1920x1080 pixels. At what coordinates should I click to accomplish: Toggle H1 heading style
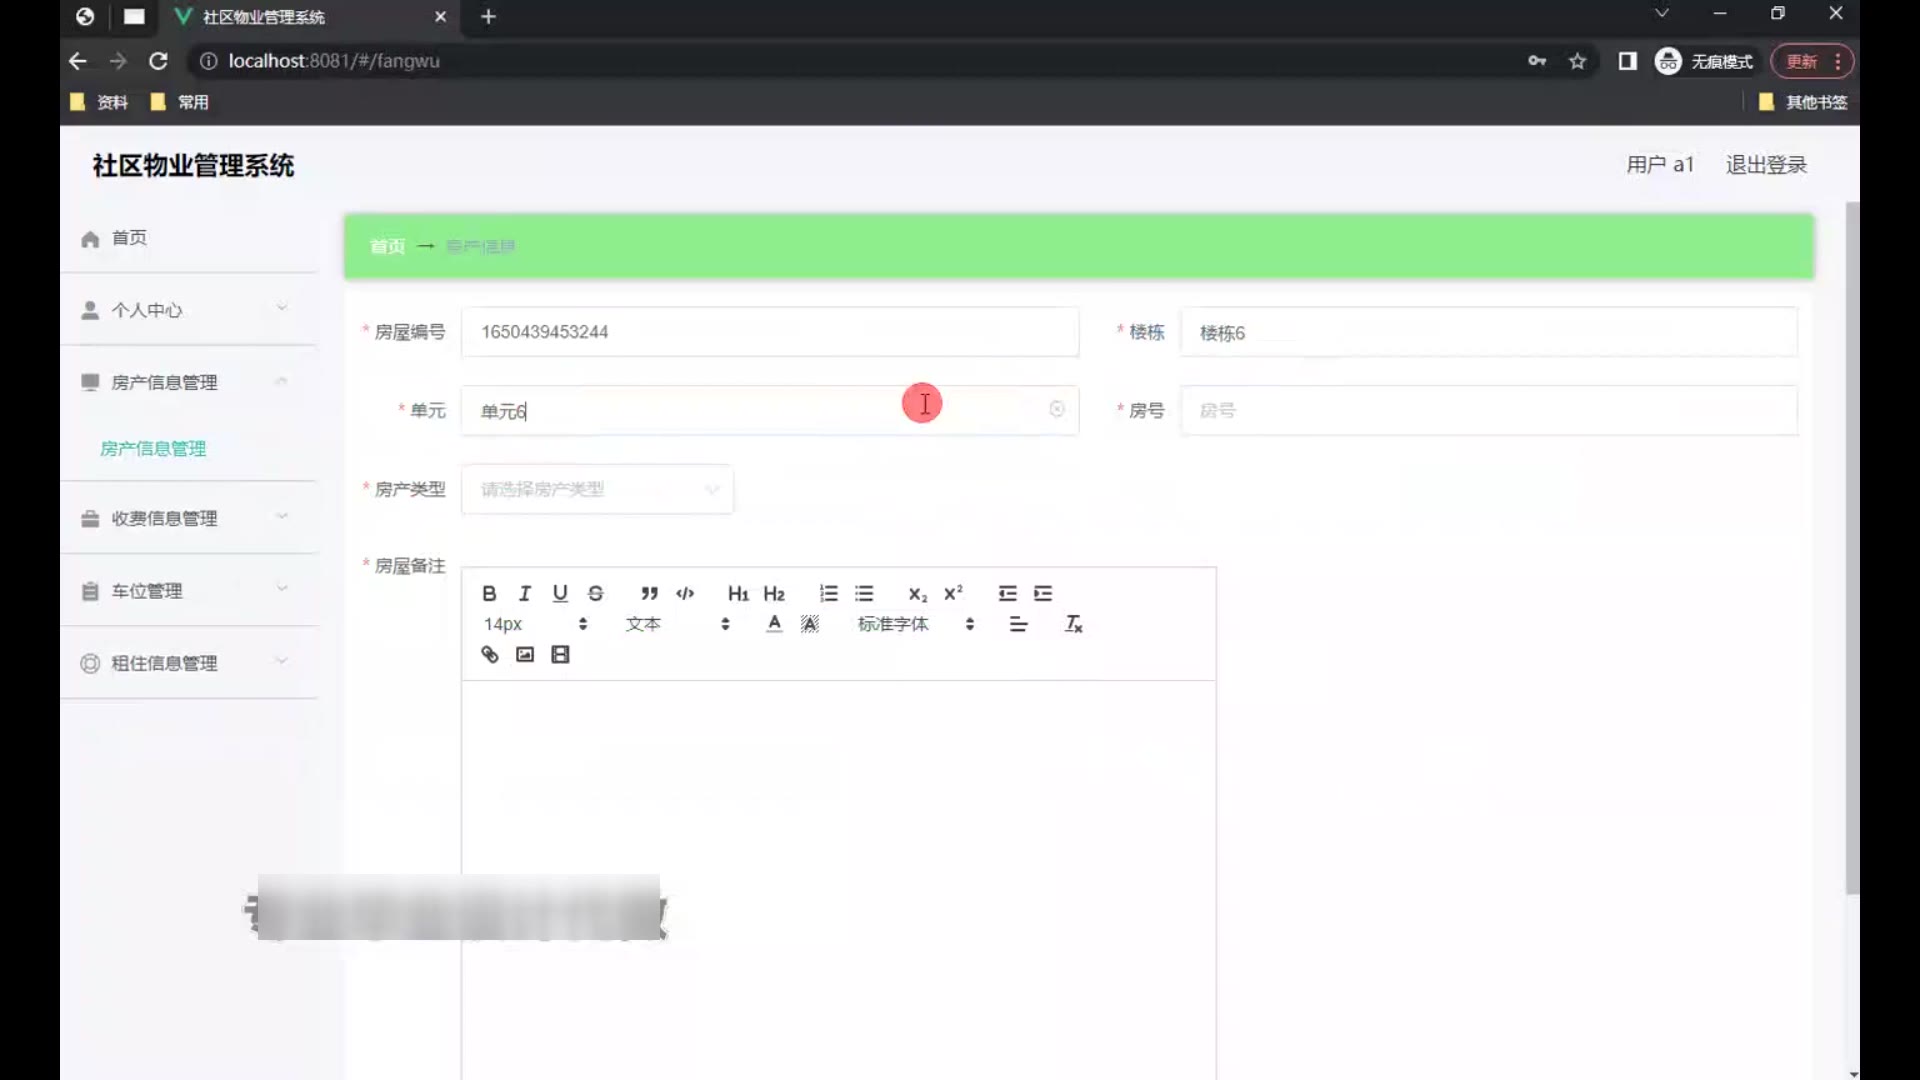pos(738,593)
